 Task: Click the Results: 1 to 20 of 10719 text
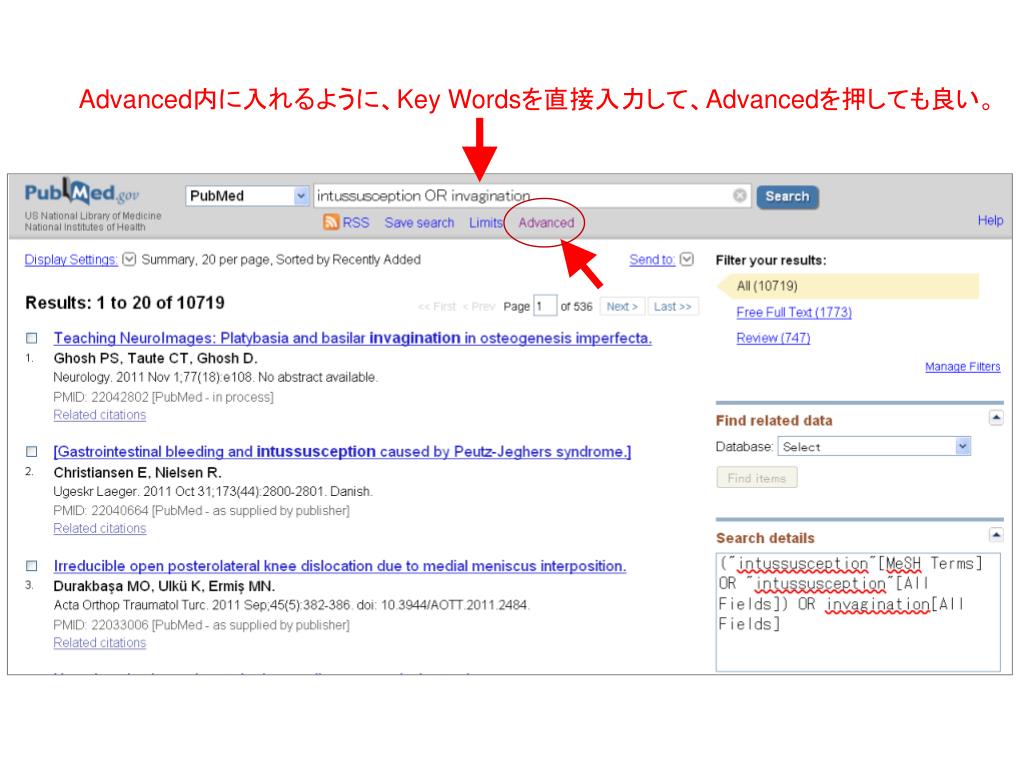pos(125,303)
